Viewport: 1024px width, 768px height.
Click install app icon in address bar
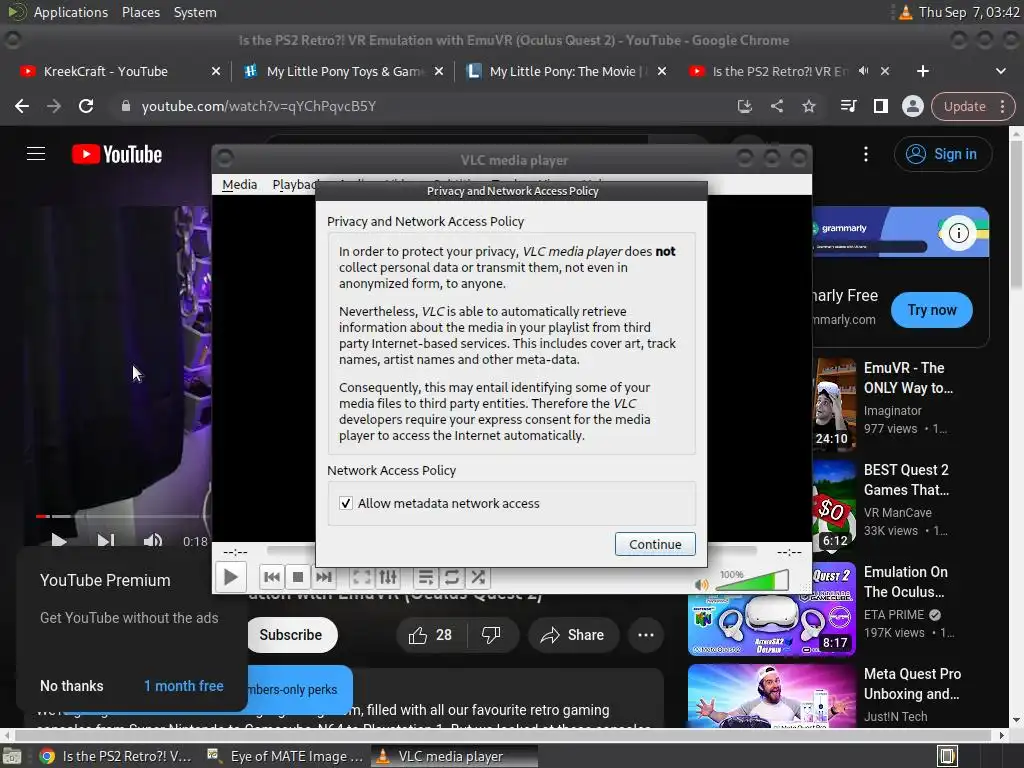744,106
